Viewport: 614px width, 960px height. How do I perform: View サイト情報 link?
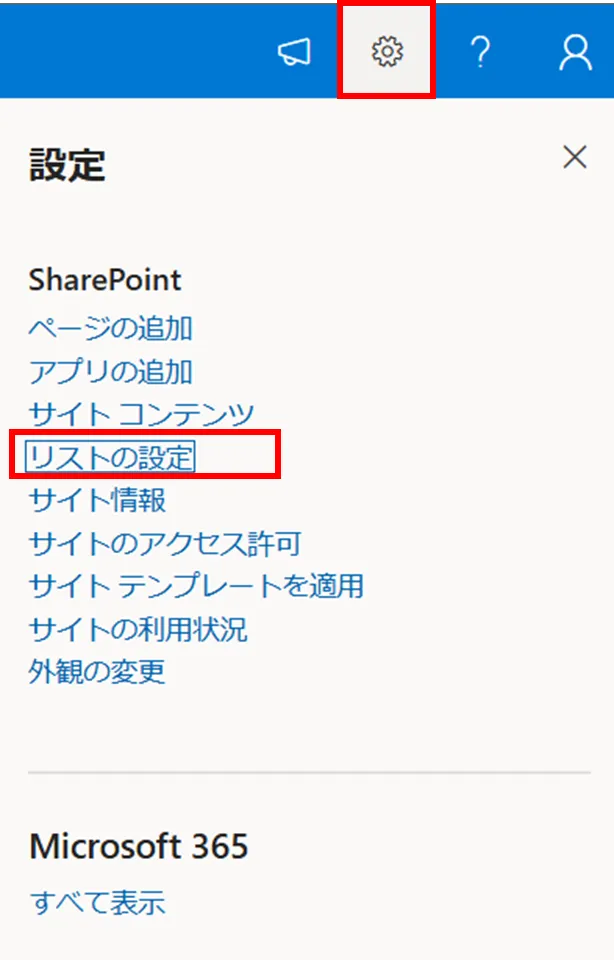tap(97, 499)
